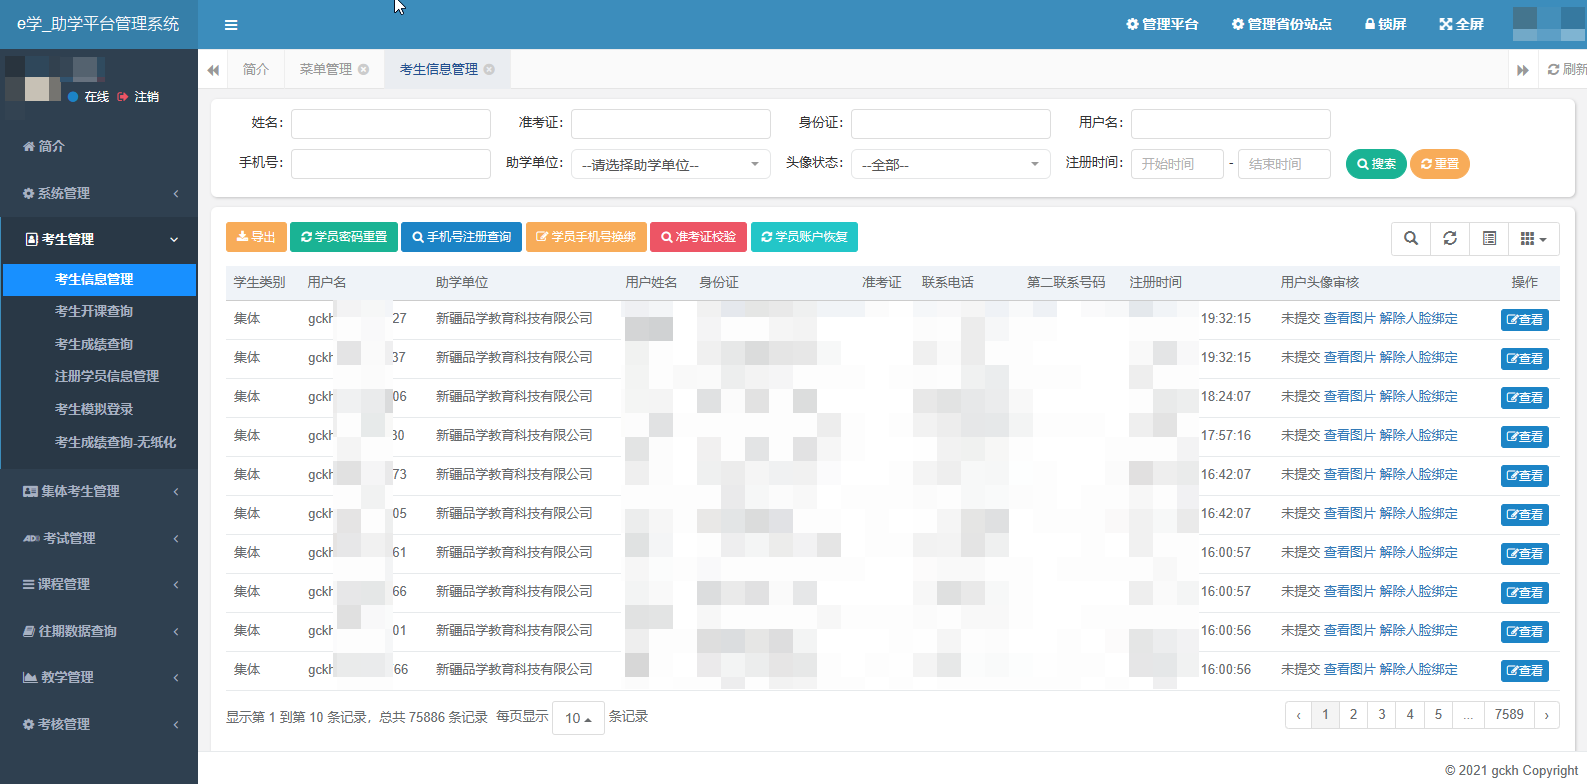
Task: Close the 考生信息管理 tab
Action: pos(489,69)
